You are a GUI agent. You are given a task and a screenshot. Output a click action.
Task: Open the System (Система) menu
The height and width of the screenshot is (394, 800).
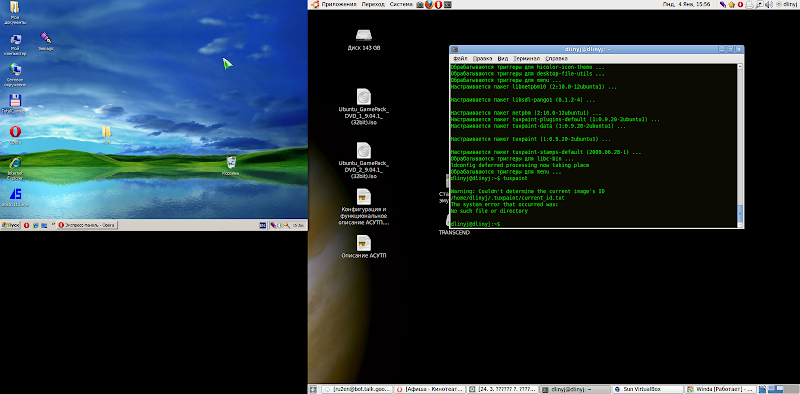click(x=401, y=5)
